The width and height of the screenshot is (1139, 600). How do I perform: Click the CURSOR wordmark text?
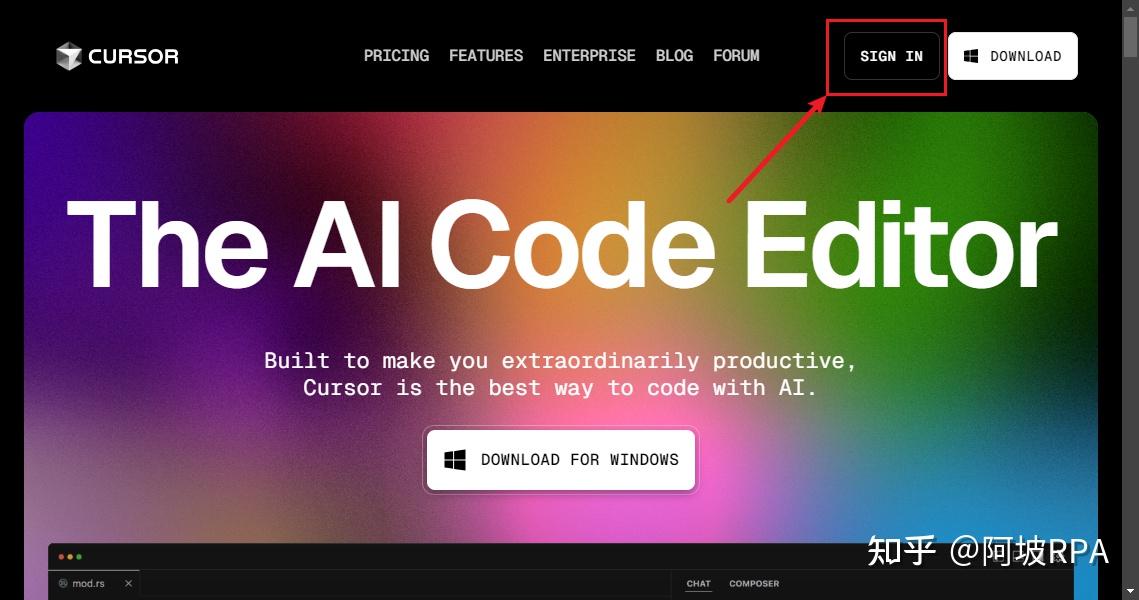[x=133, y=56]
